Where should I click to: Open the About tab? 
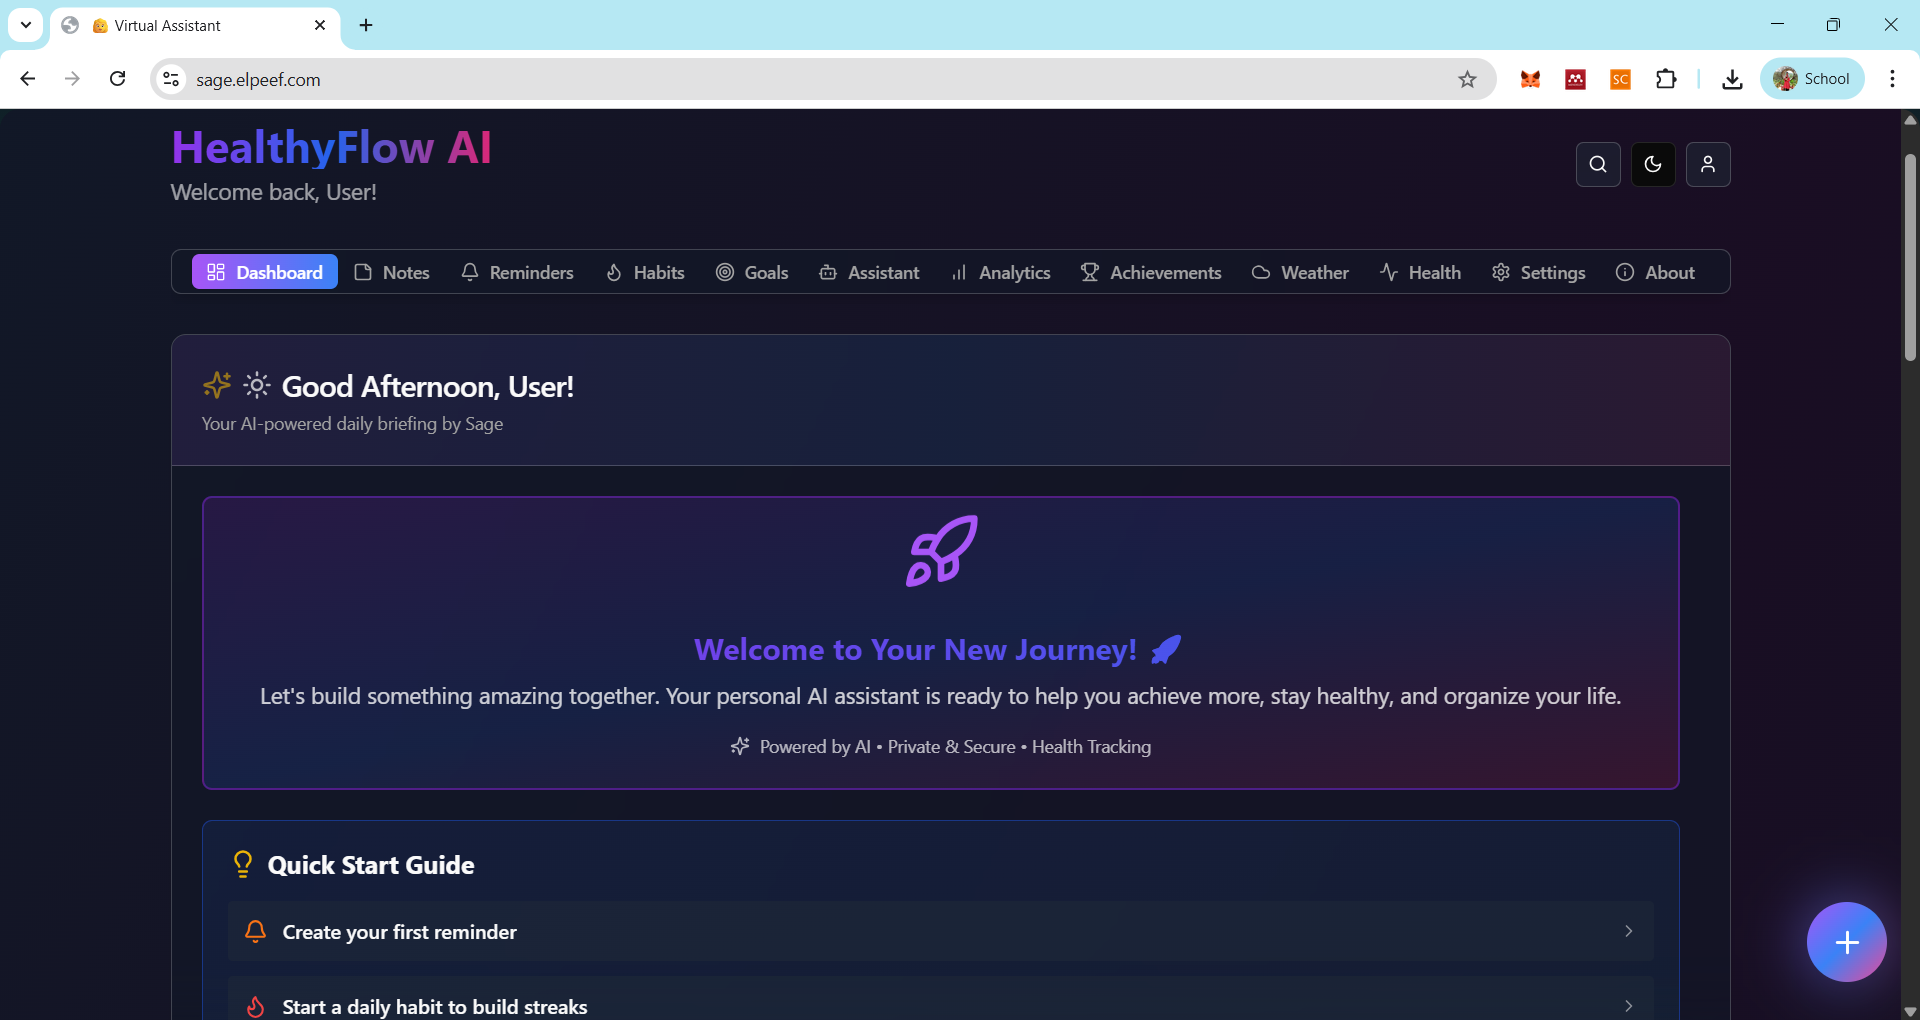pos(1655,272)
